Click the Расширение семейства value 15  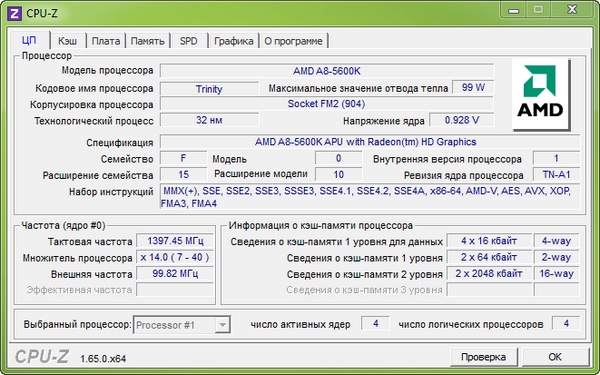(x=183, y=174)
